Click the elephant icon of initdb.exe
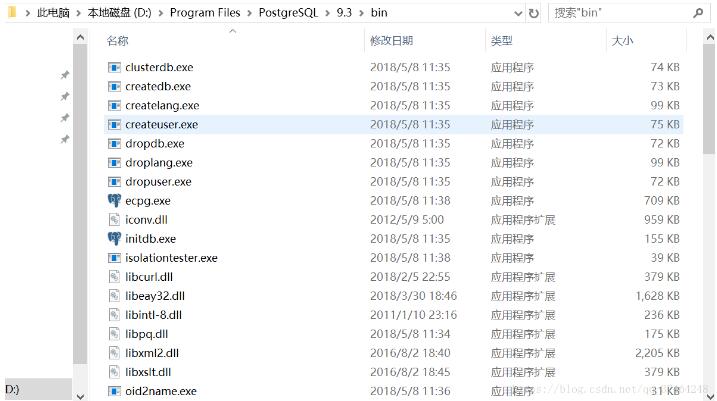 pyautogui.click(x=114, y=239)
